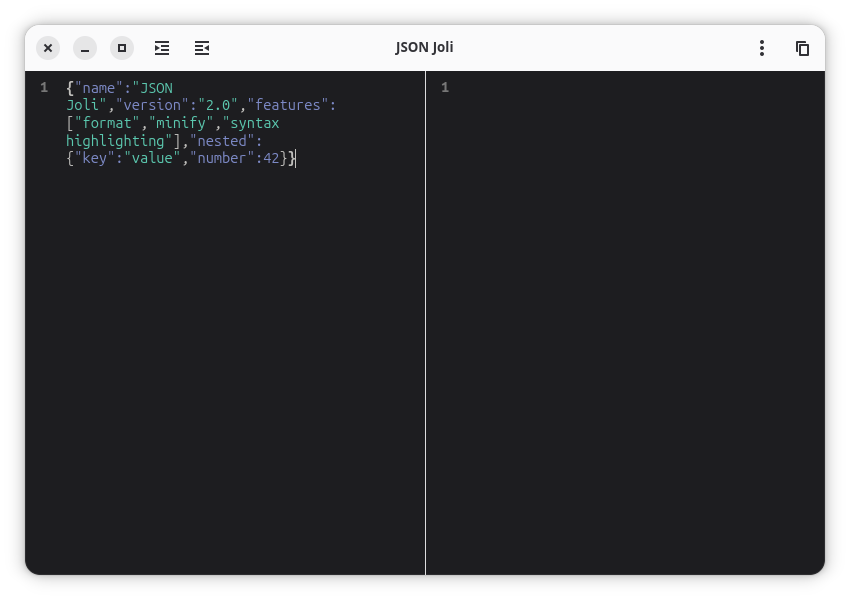Screen dimensions: 850x600
Task: Open the three-dot overflow menu
Action: tap(761, 47)
